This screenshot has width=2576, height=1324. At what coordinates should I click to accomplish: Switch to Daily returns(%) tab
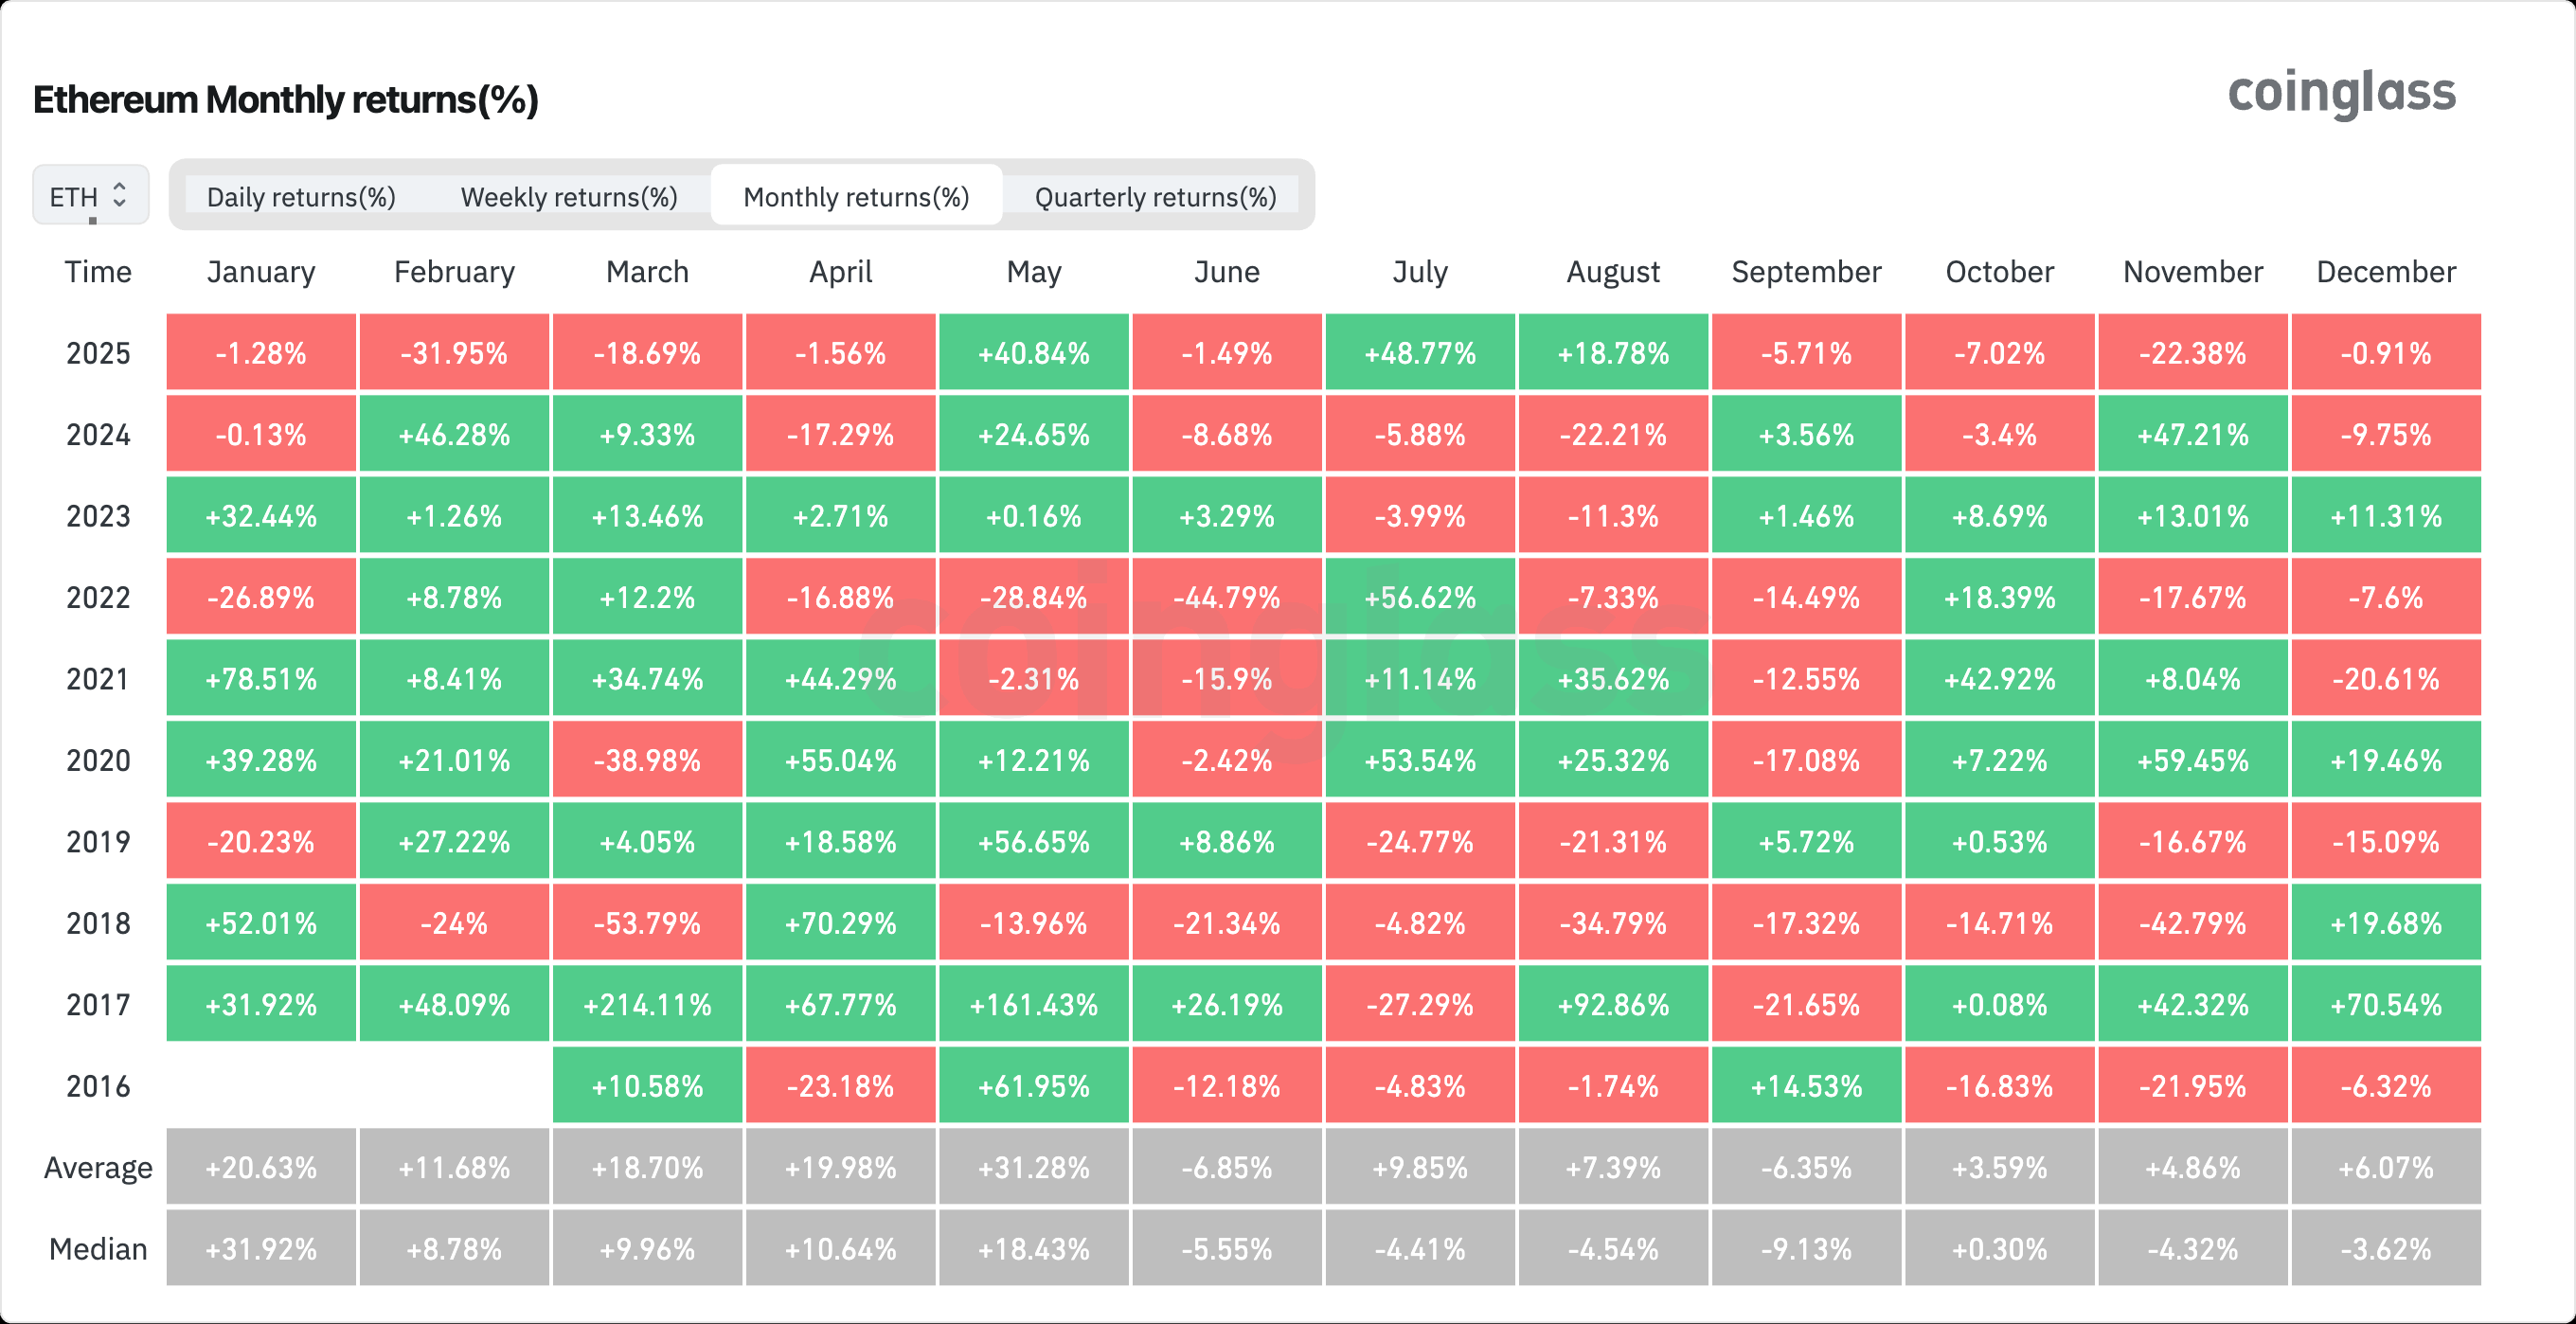[301, 197]
